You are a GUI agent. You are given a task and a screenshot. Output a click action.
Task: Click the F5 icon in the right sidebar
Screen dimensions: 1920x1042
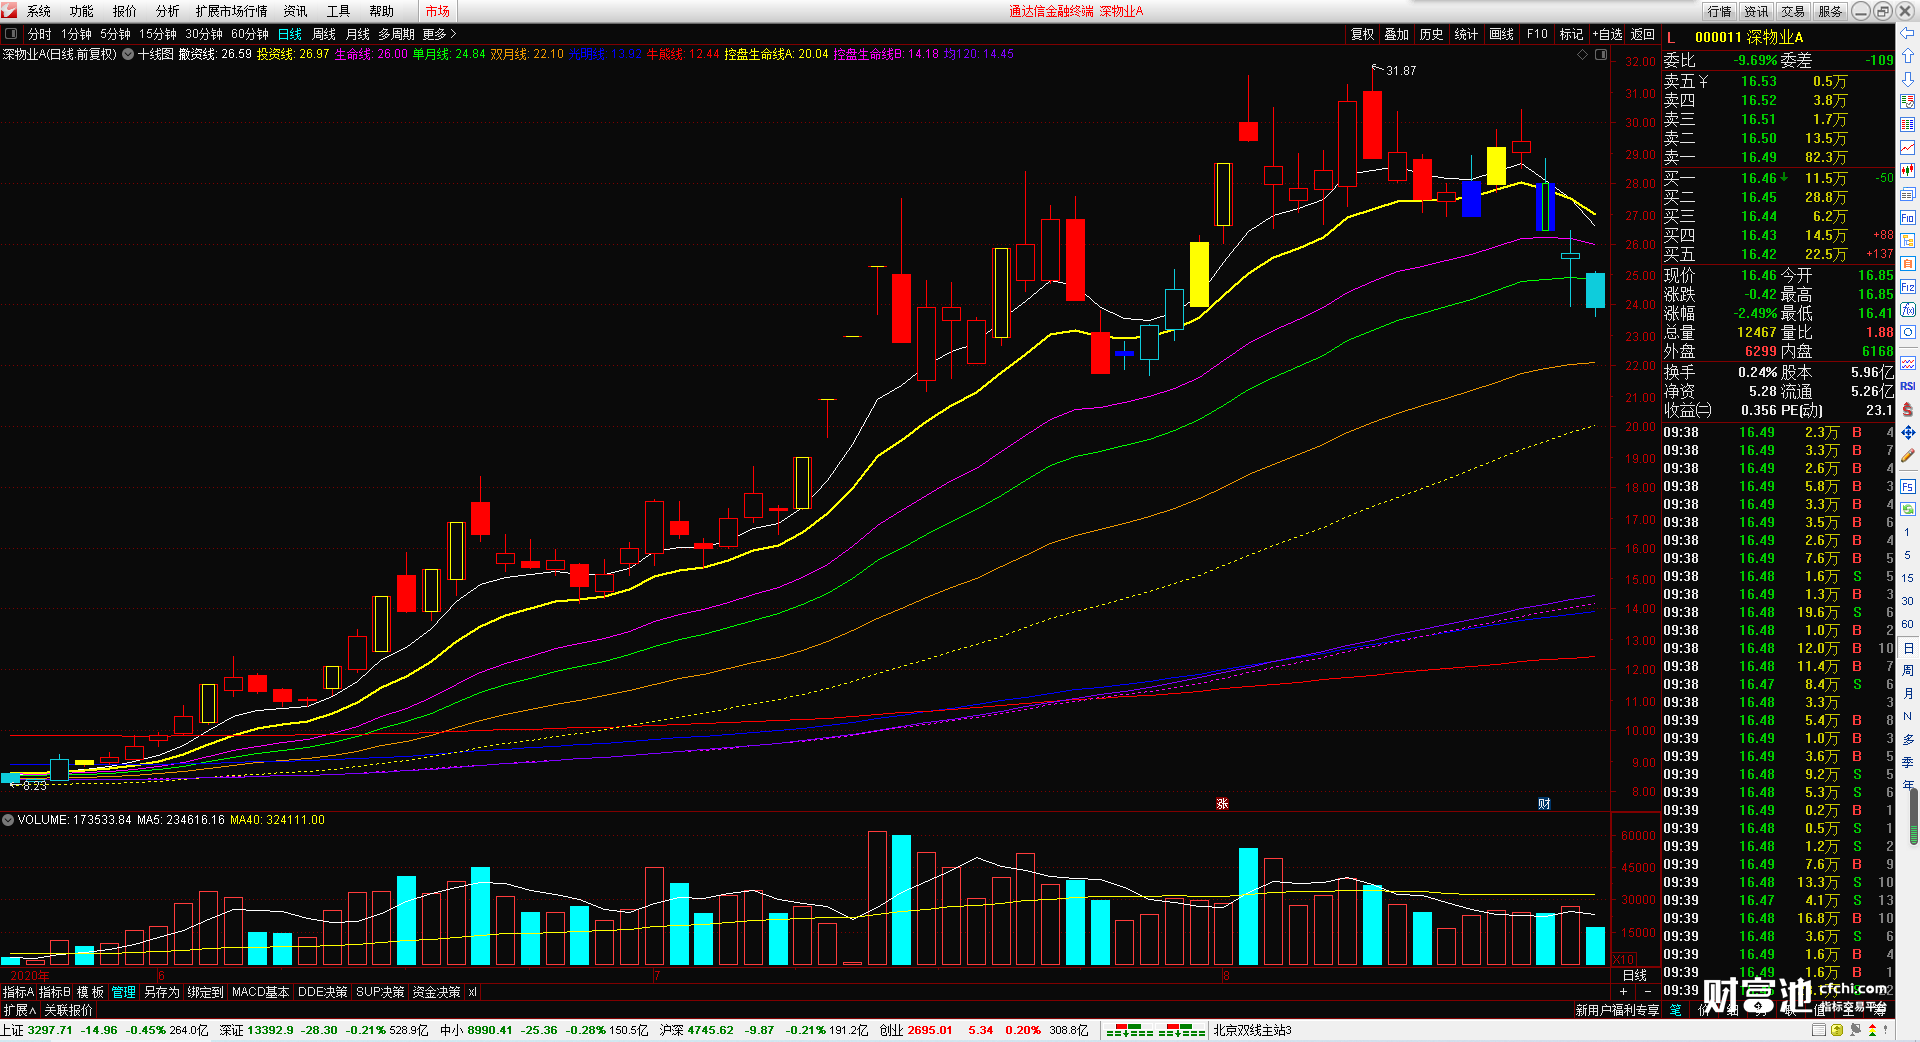[1907, 486]
